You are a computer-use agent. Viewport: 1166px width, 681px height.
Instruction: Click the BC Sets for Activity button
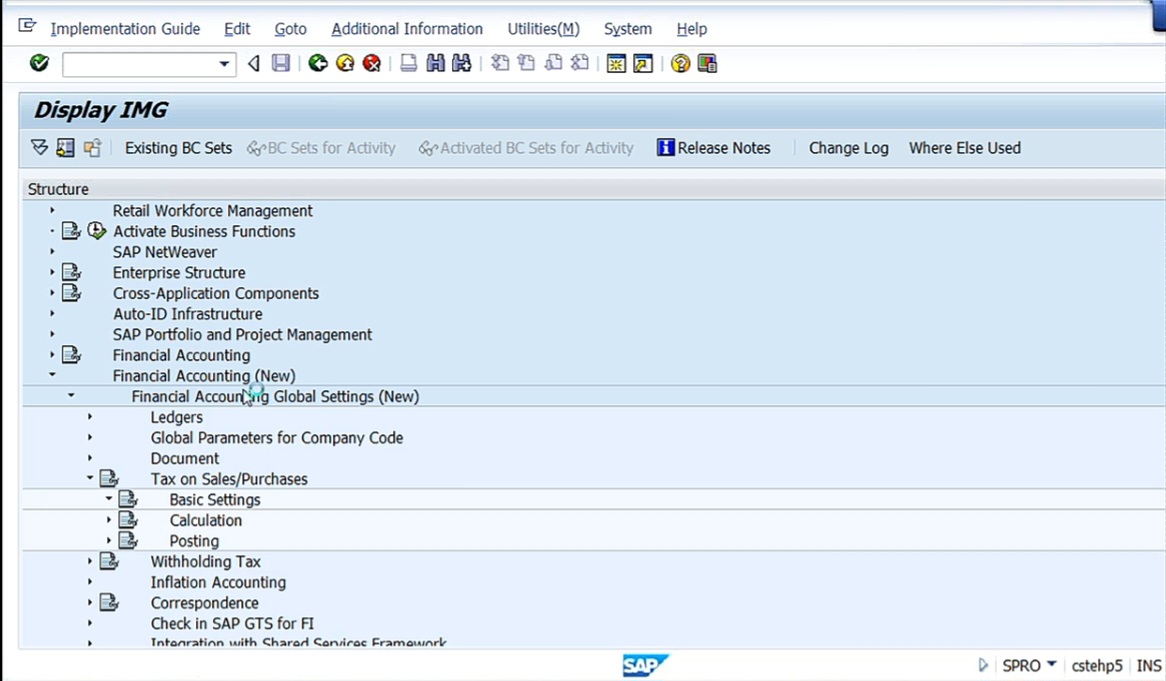pos(321,148)
